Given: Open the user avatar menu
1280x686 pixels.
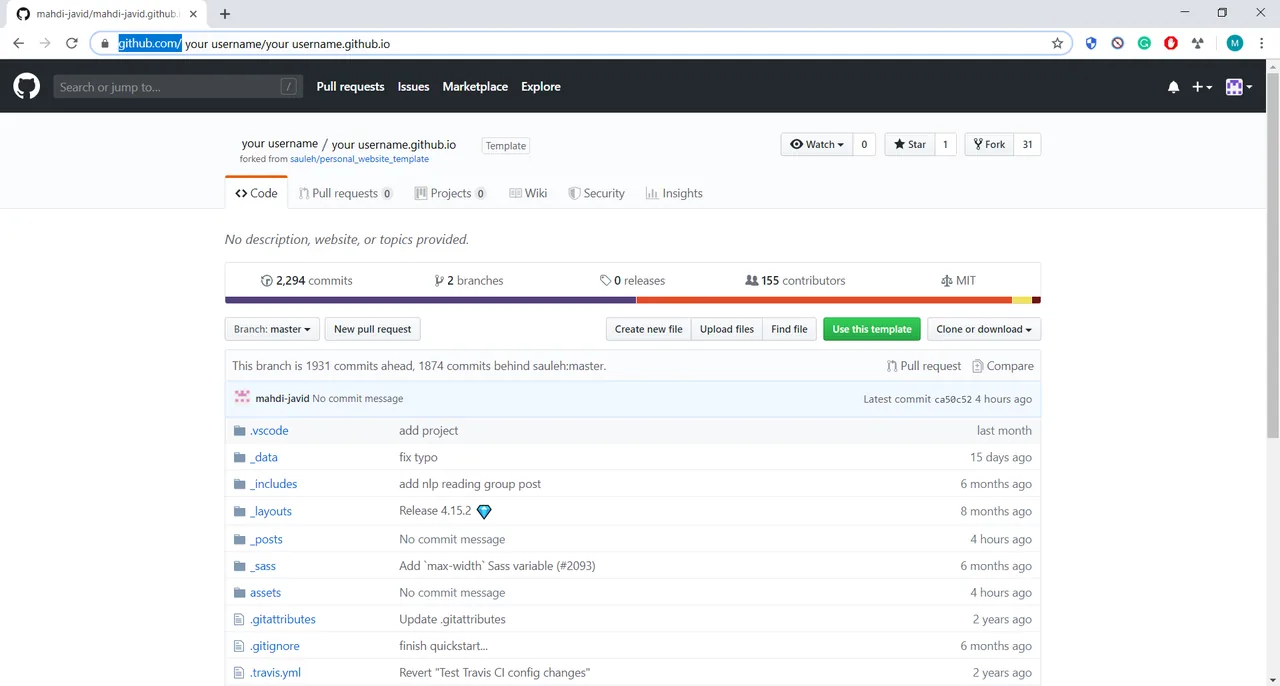Looking at the screenshot, I should (x=1239, y=87).
